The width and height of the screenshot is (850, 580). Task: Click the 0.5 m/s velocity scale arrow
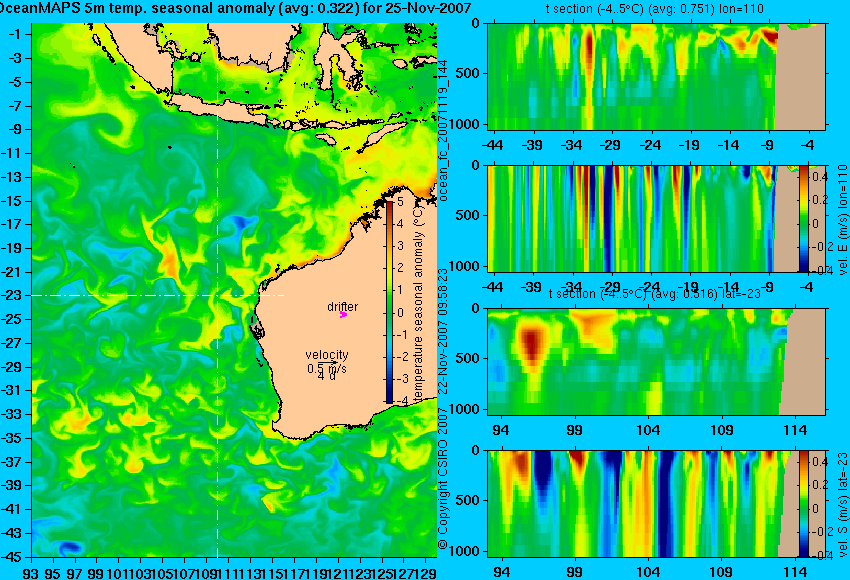pyautogui.click(x=327, y=363)
